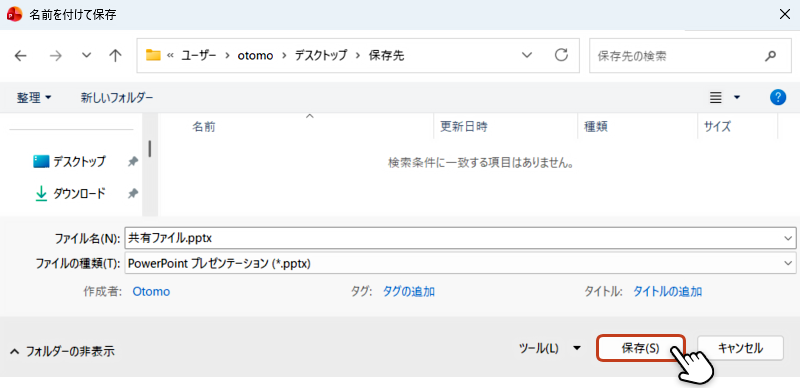Select ユーザー in the address path

pos(198,56)
